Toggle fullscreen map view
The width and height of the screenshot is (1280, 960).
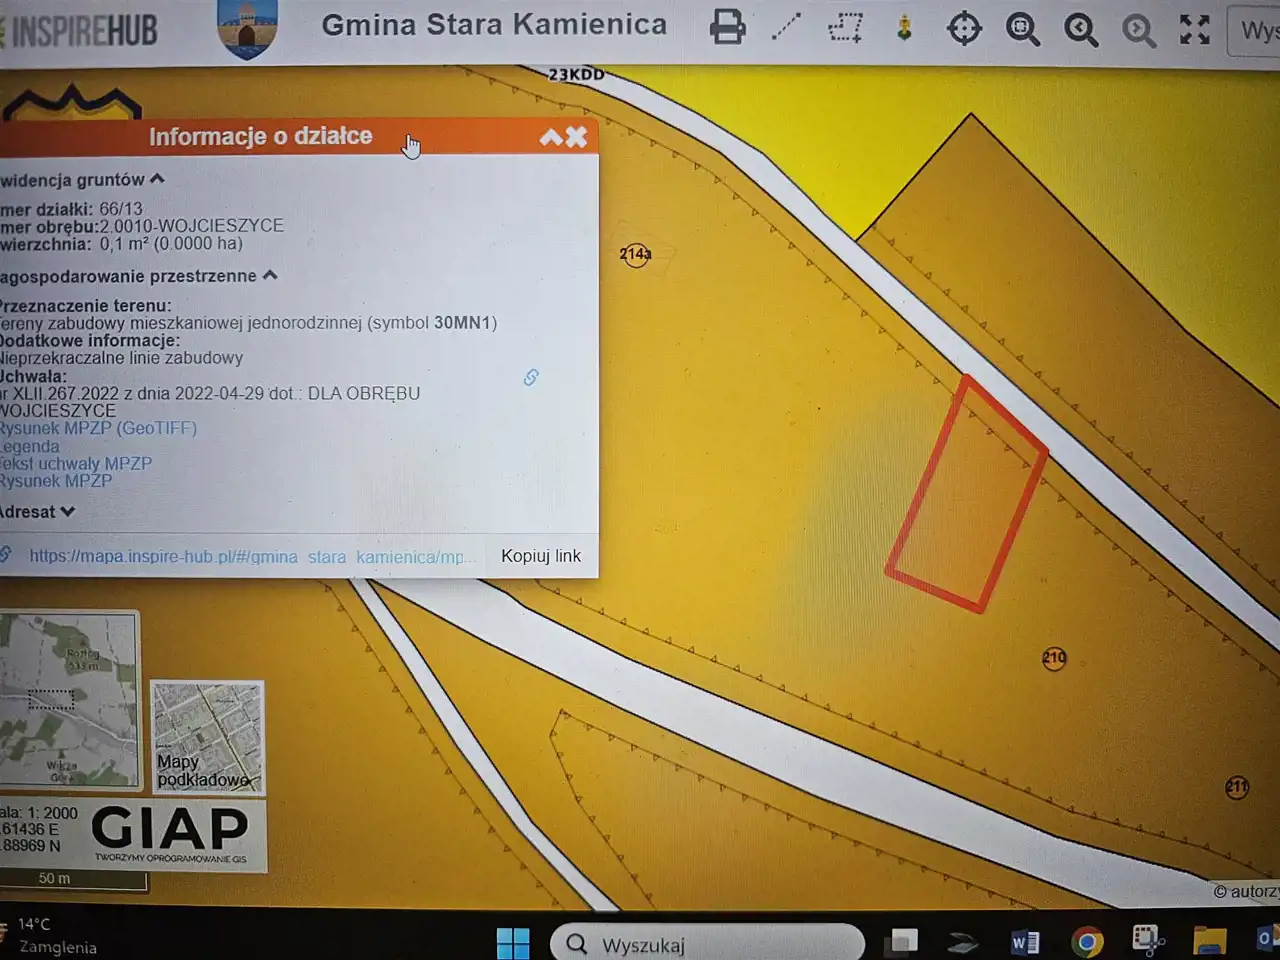point(1194,29)
